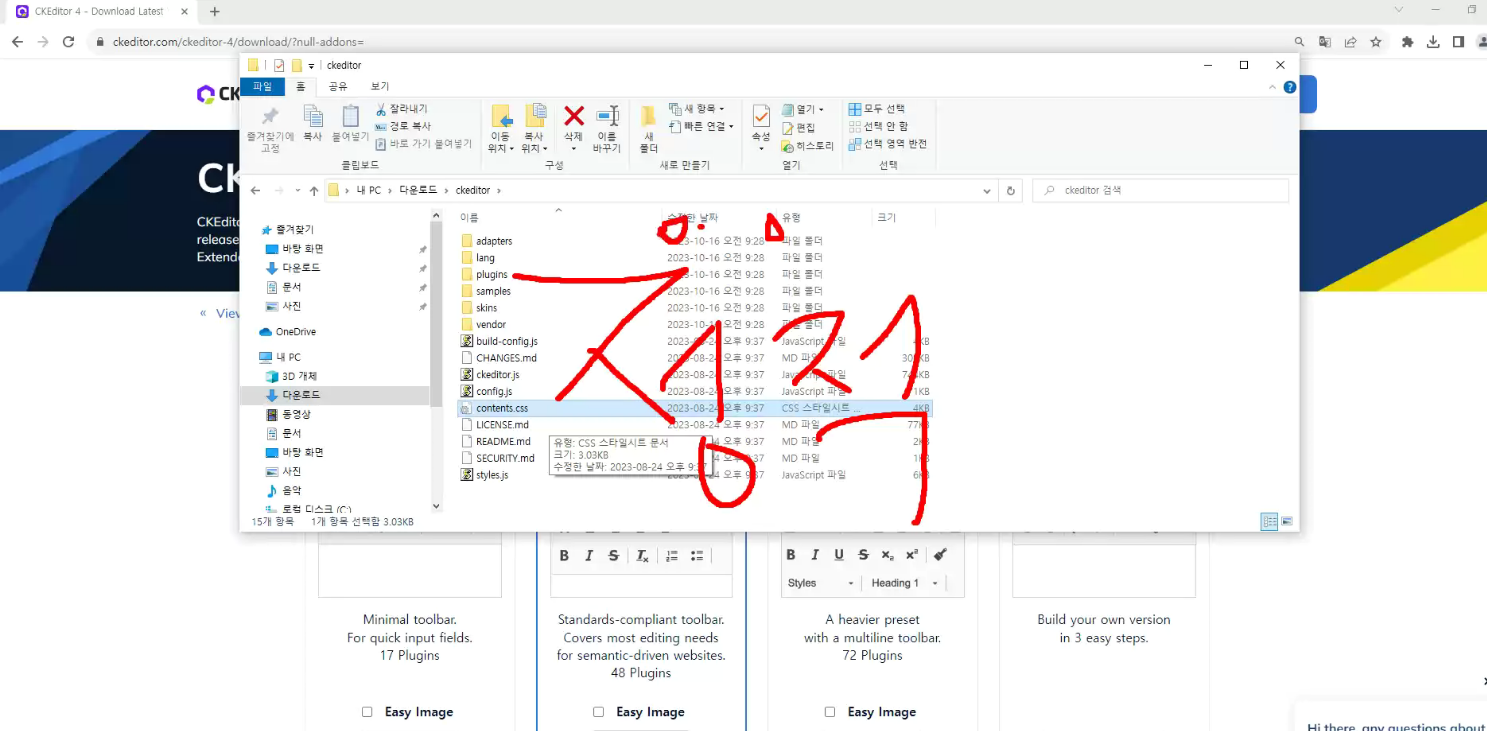Screen dimensions: 1487x731
Task: Open a new Chrome tab
Action: pos(215,11)
